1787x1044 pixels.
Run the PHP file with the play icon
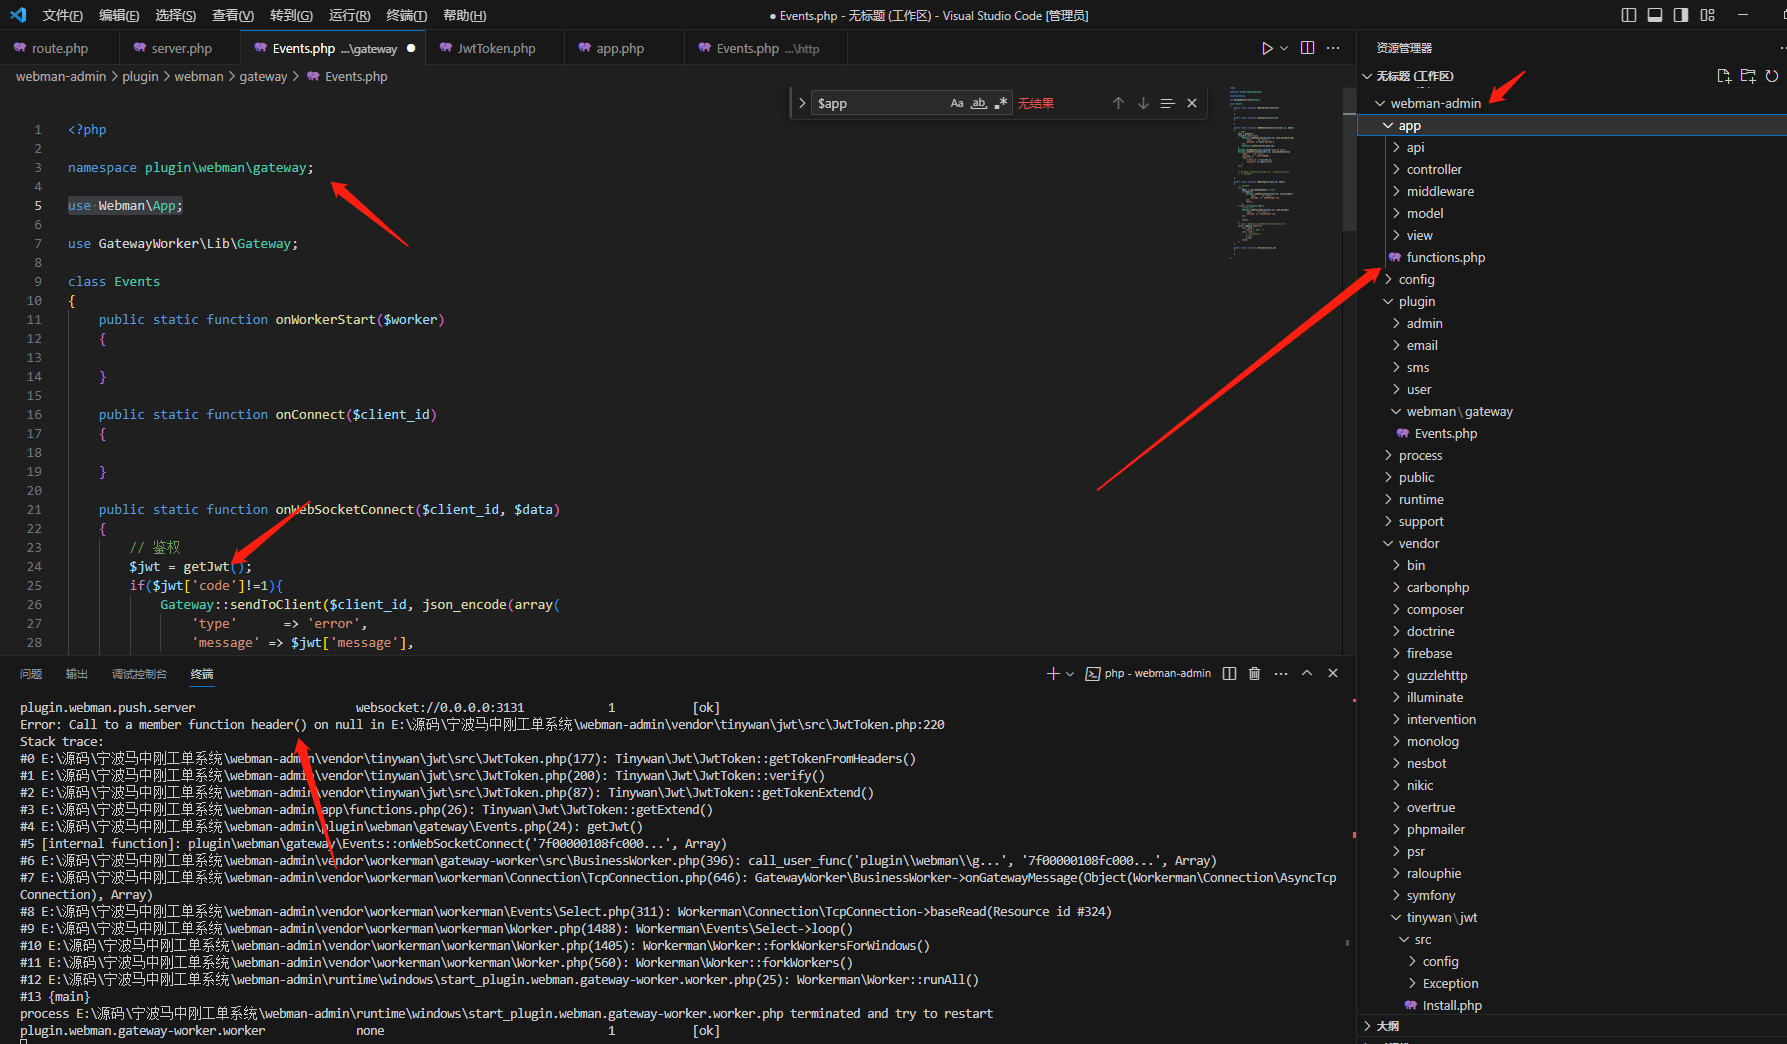pyautogui.click(x=1267, y=48)
